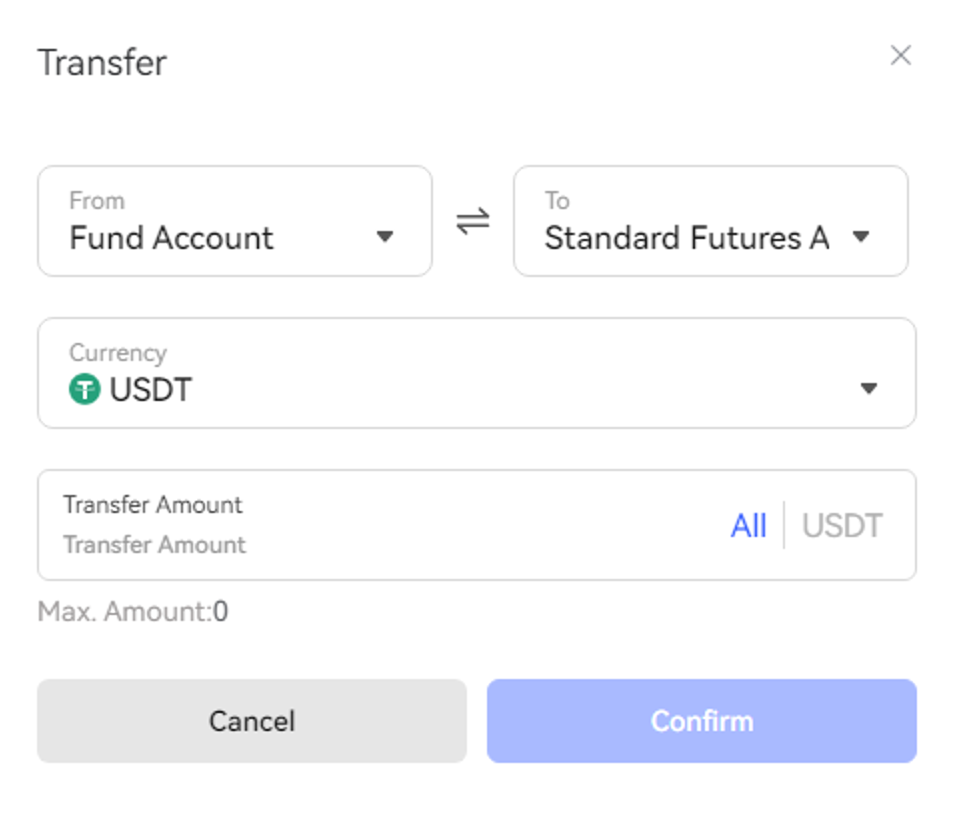Click the USDT unit label in amount box

tap(842, 526)
